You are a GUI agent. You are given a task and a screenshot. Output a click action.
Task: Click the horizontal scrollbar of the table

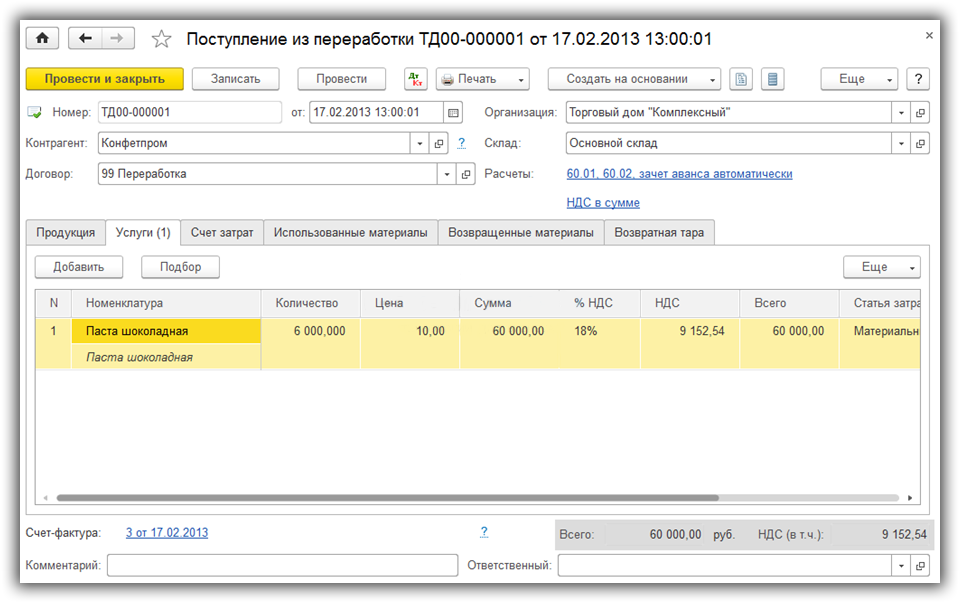click(x=386, y=497)
